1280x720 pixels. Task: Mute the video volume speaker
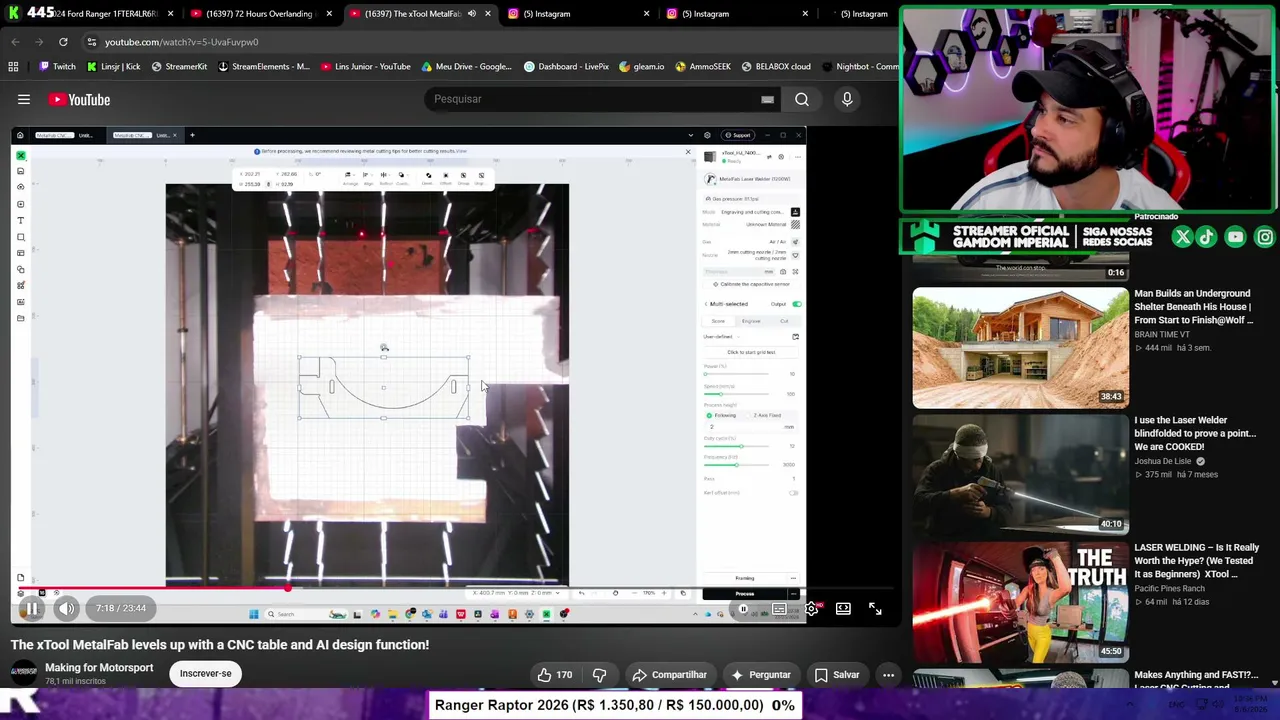click(x=66, y=608)
